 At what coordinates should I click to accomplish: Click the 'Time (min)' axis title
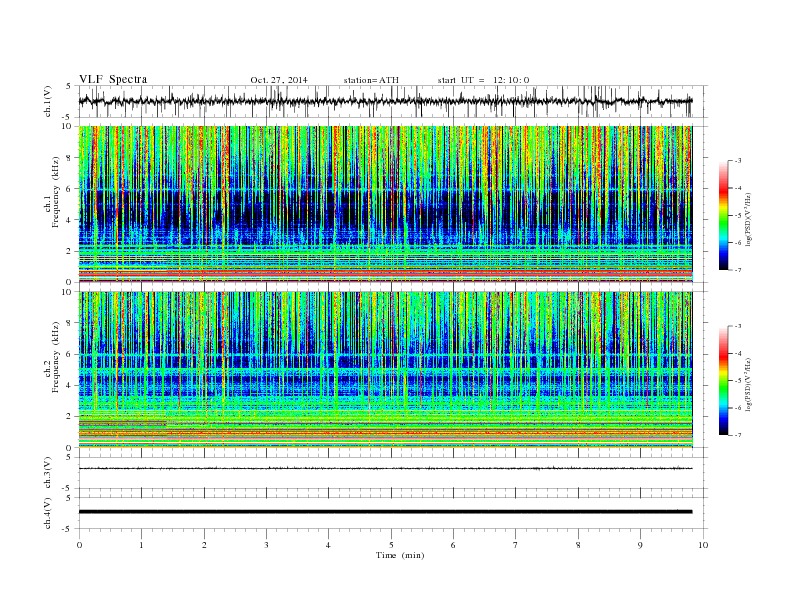coord(400,555)
